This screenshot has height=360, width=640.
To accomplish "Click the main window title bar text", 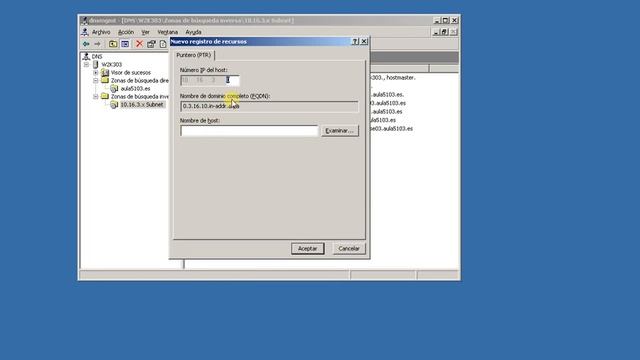I will [191, 20].
